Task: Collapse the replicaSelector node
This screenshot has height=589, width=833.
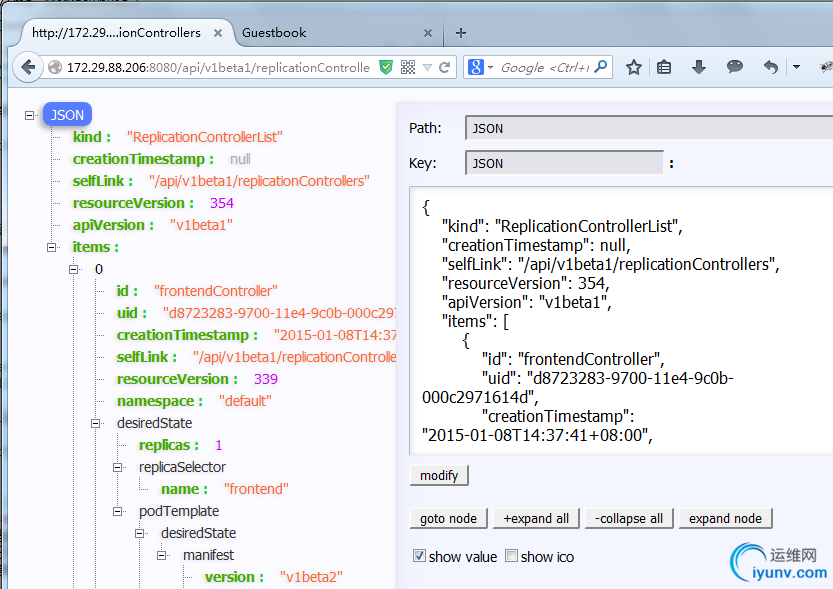Action: point(118,467)
